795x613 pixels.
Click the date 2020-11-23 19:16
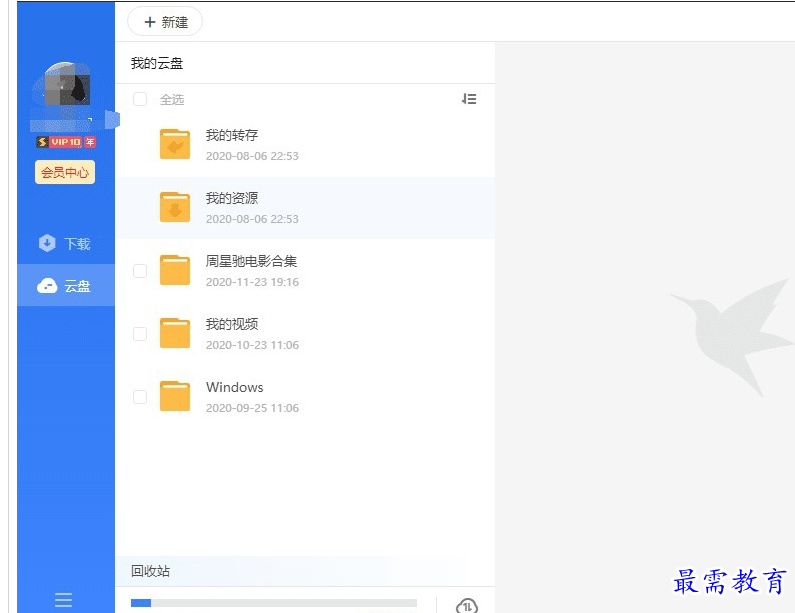point(252,282)
